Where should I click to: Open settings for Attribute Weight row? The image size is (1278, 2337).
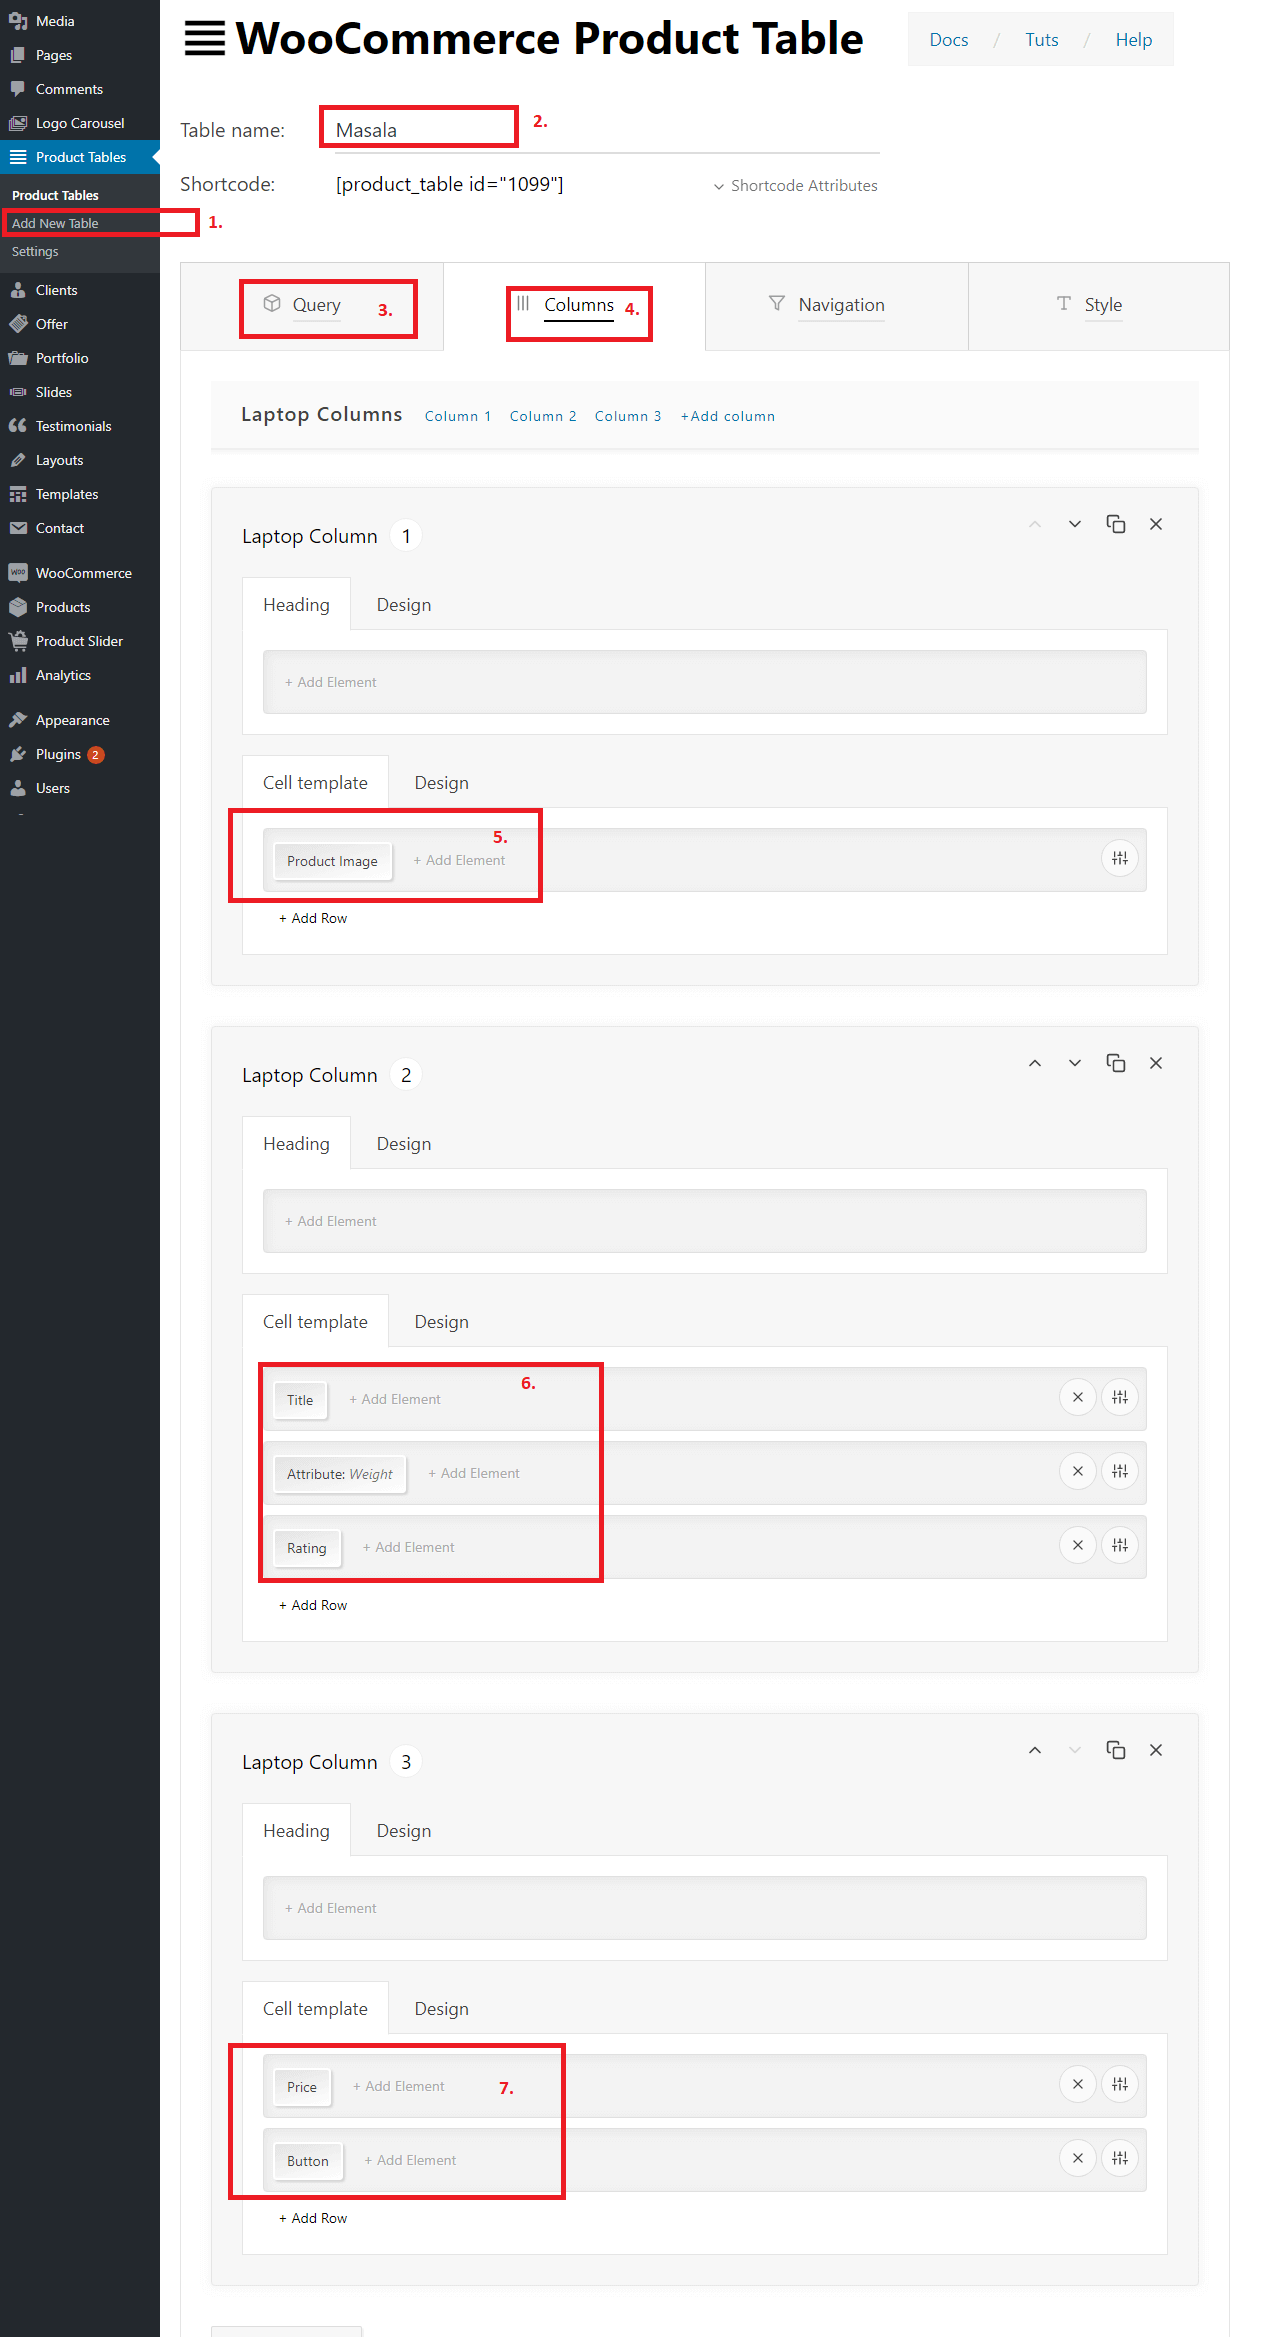click(1120, 1471)
